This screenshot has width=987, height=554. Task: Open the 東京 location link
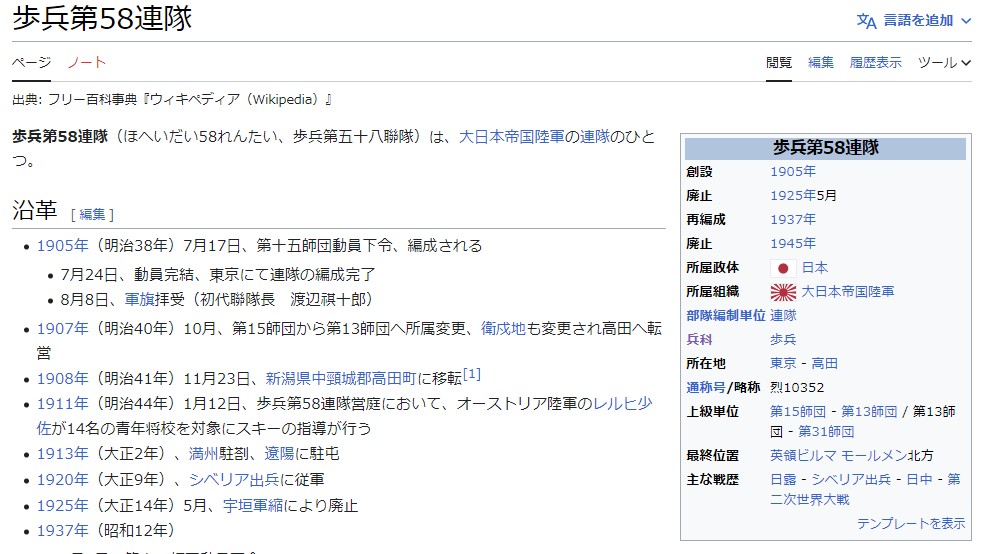pos(783,363)
